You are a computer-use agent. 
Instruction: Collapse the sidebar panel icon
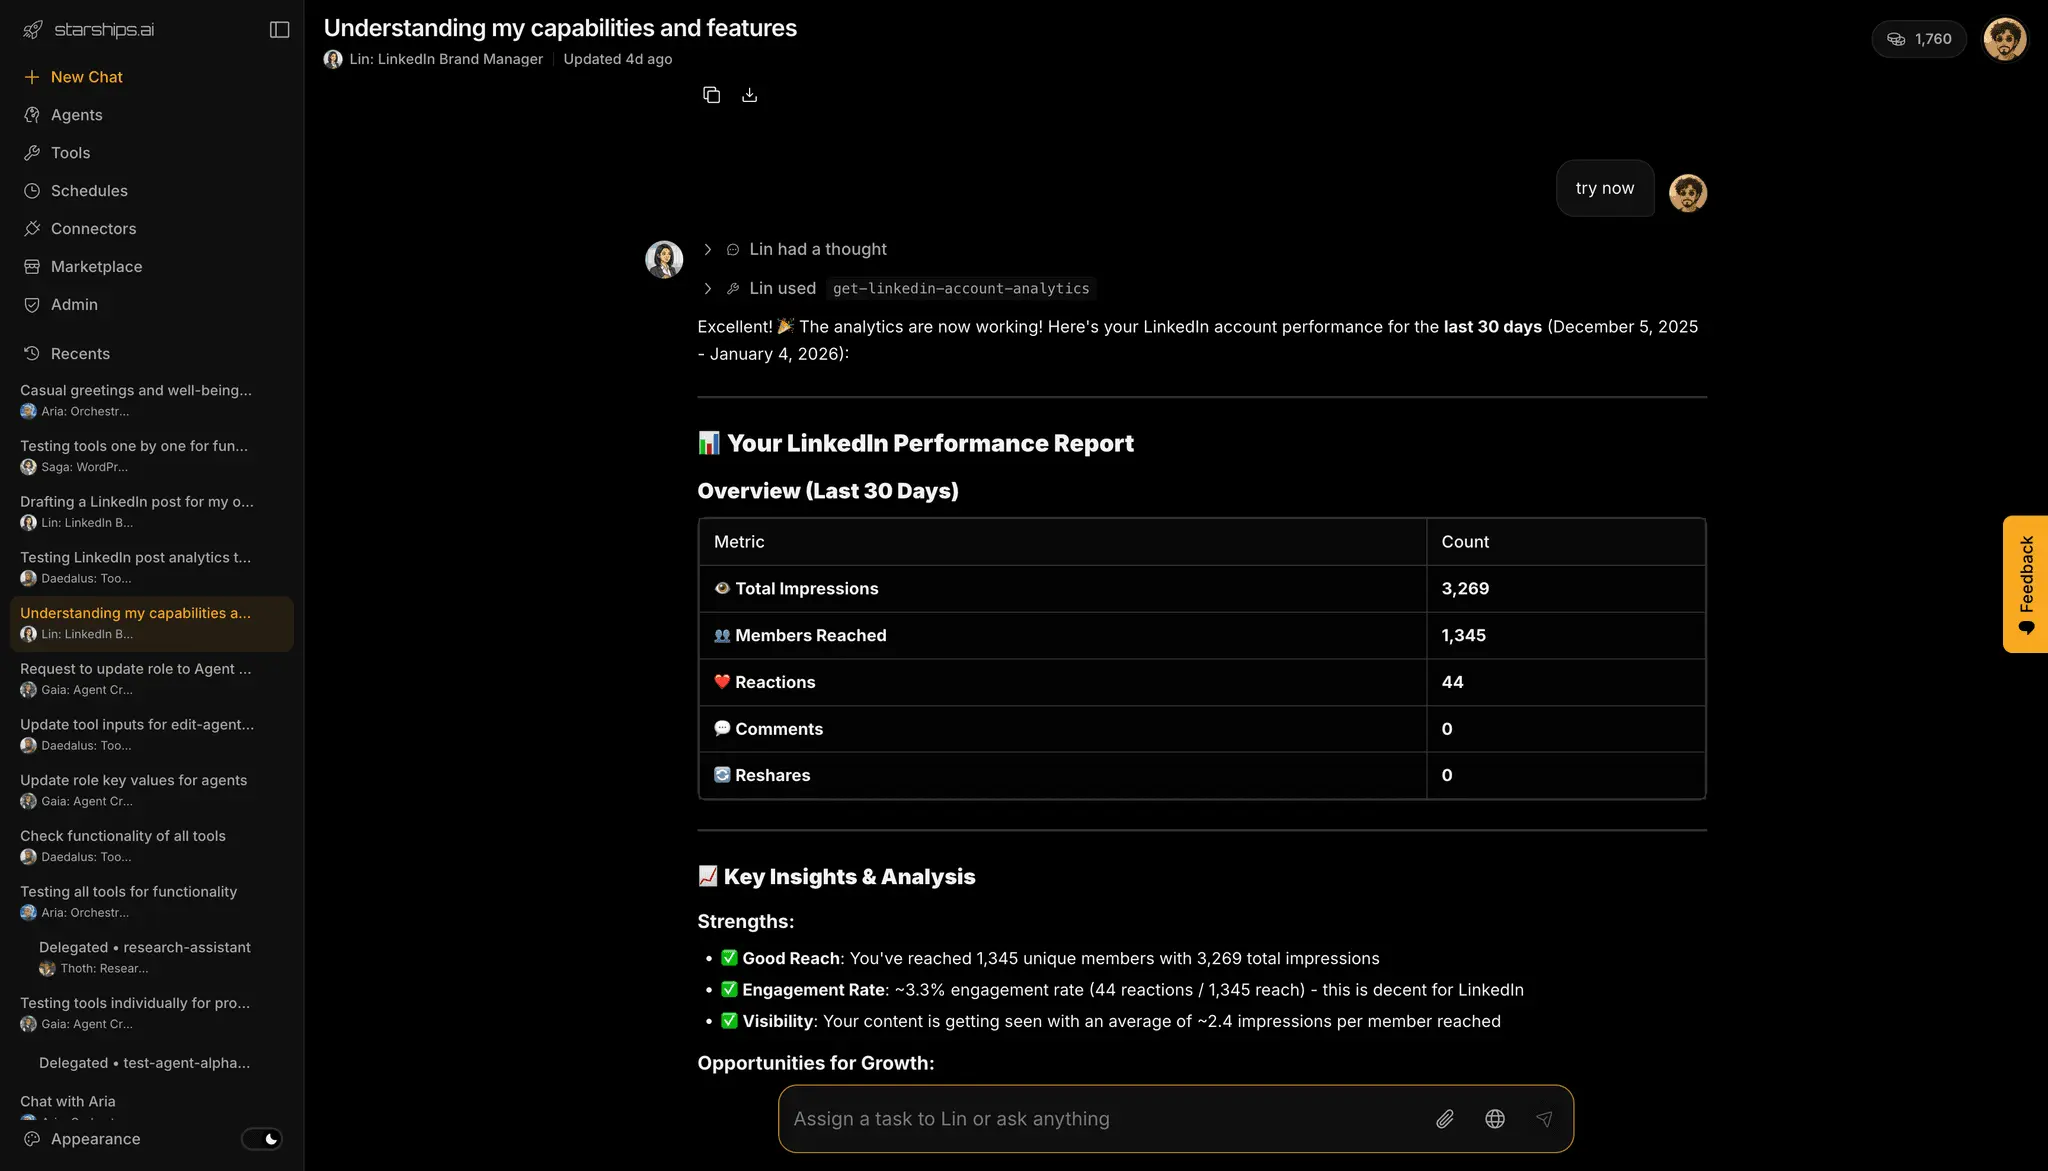pos(280,29)
